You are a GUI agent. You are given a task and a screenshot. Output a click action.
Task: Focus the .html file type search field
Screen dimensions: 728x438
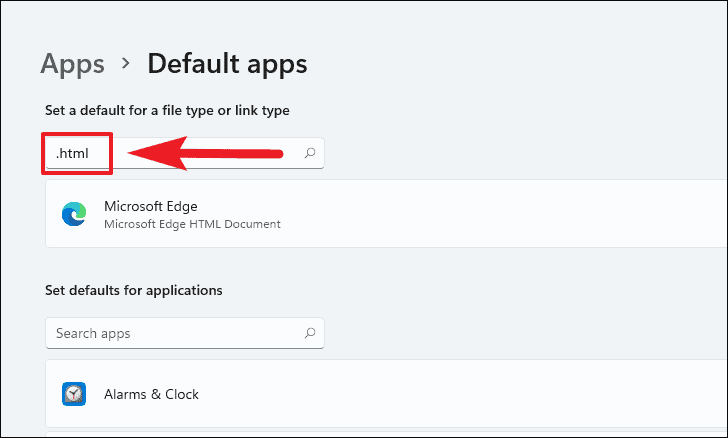pyautogui.click(x=185, y=153)
